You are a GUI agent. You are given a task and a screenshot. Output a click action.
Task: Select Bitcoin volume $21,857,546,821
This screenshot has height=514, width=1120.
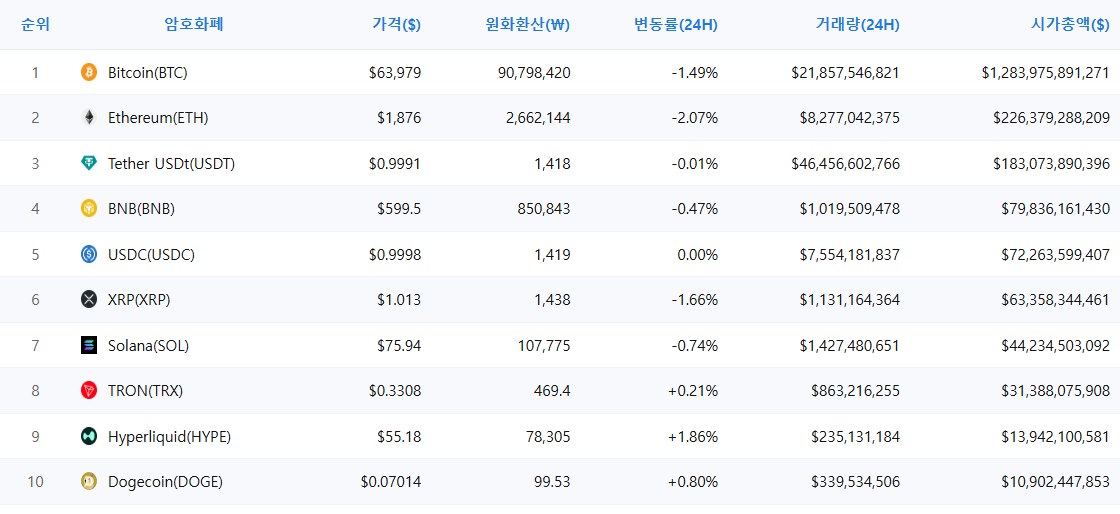point(846,72)
